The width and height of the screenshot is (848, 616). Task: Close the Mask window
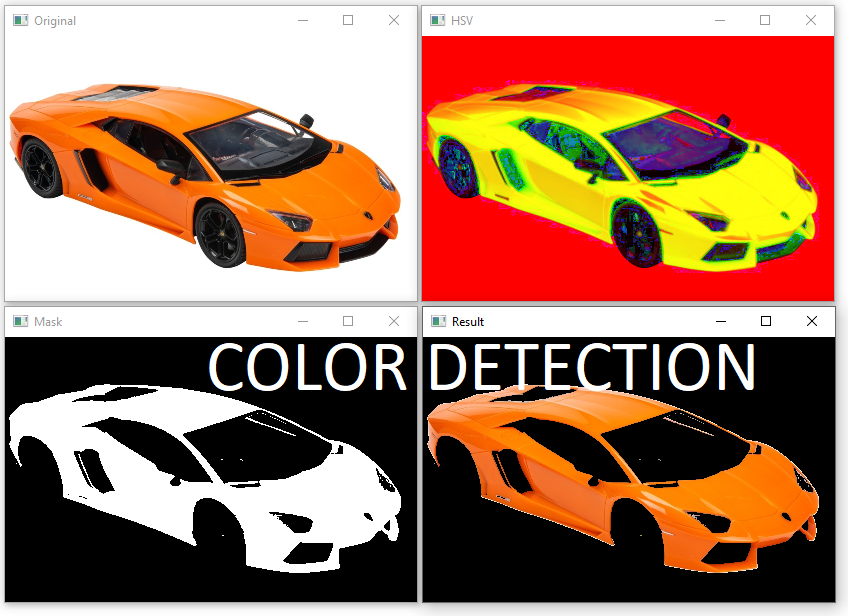(394, 321)
